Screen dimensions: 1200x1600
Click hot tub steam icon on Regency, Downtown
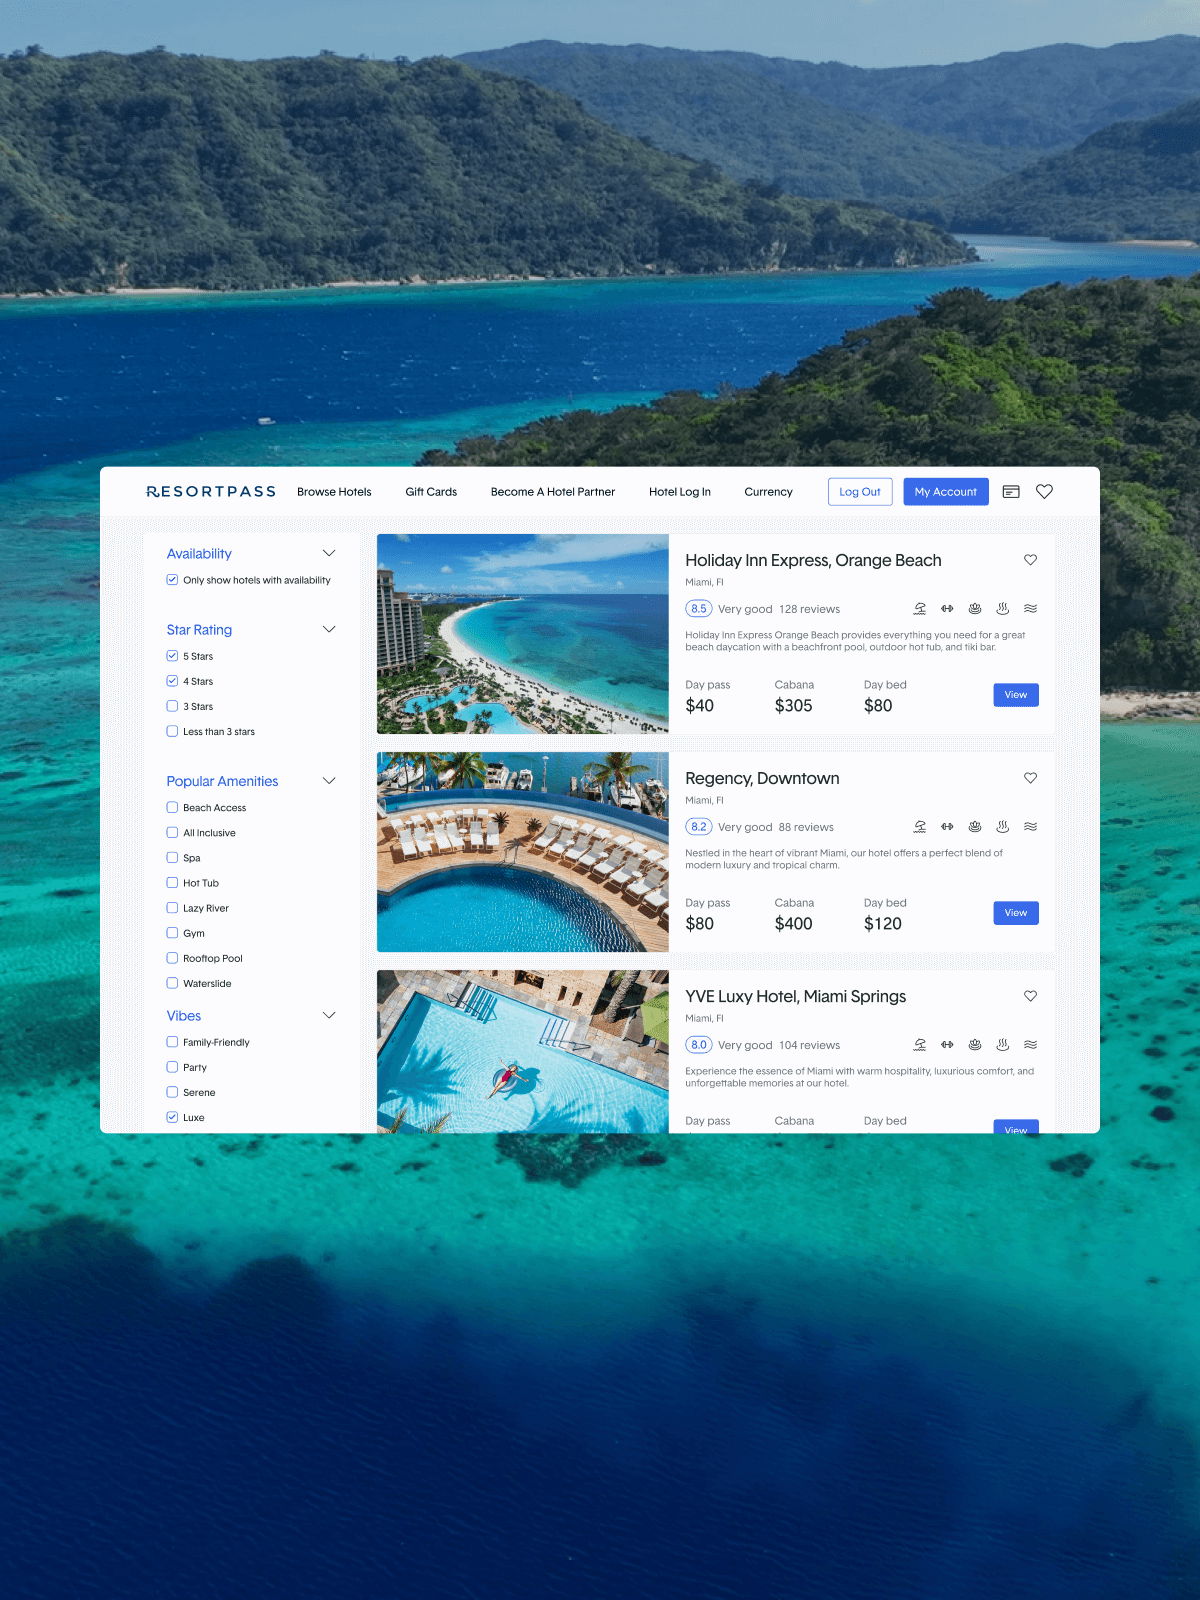coord(1003,826)
